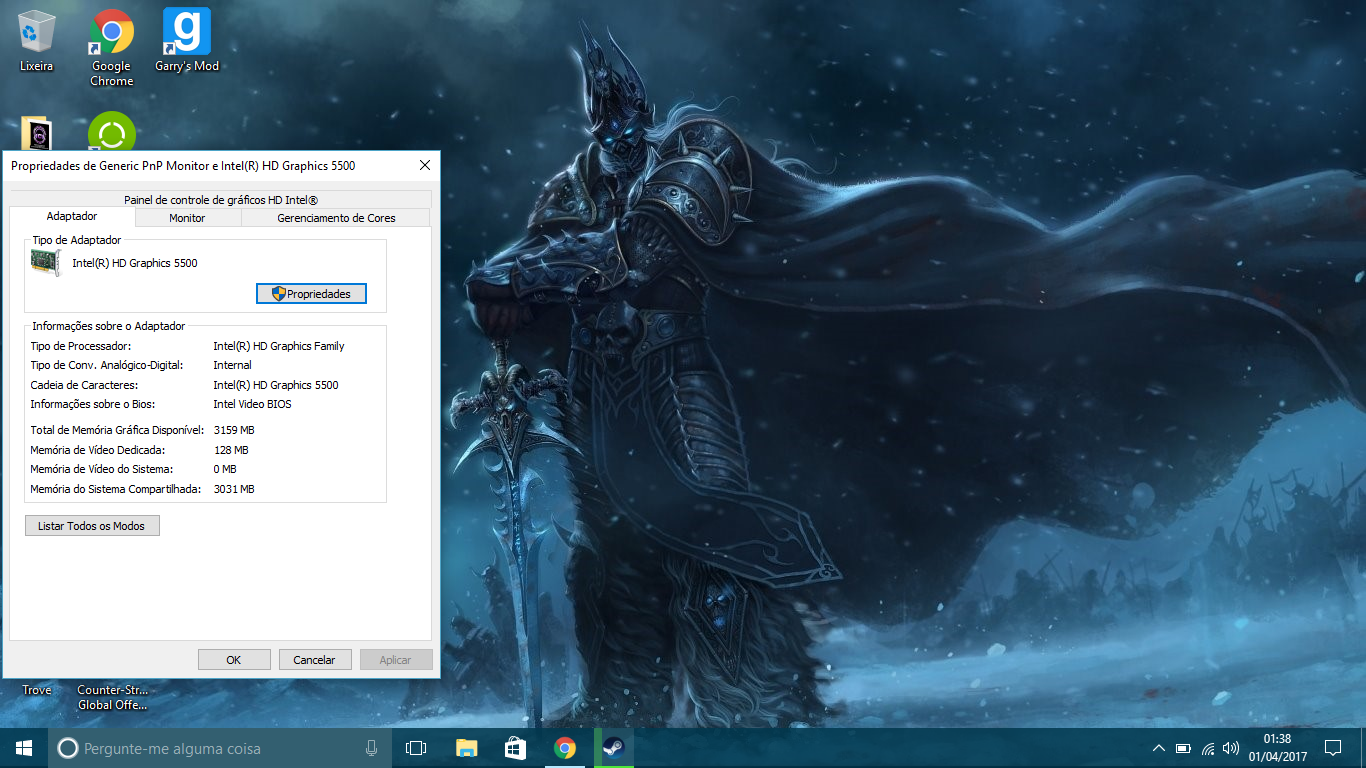Click the Aplicar button
This screenshot has width=1366, height=768.
point(396,660)
